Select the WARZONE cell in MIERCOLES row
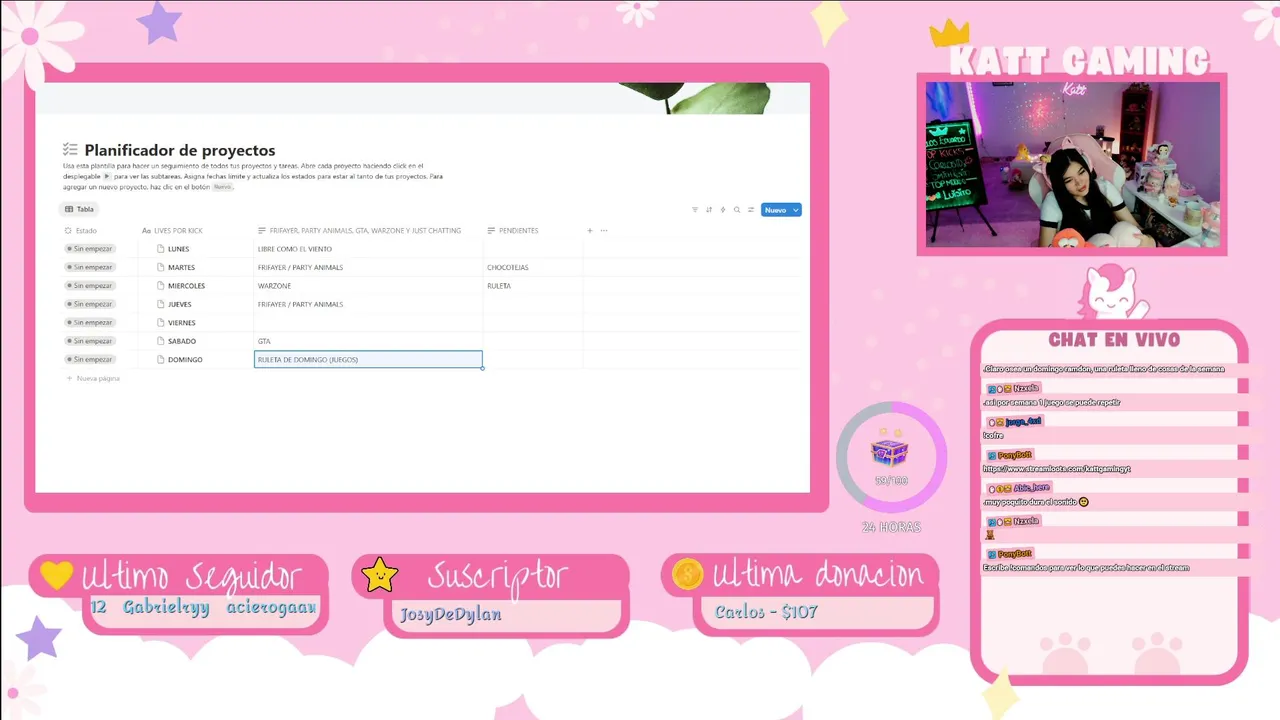Image resolution: width=1280 pixels, height=720 pixels. 369,286
